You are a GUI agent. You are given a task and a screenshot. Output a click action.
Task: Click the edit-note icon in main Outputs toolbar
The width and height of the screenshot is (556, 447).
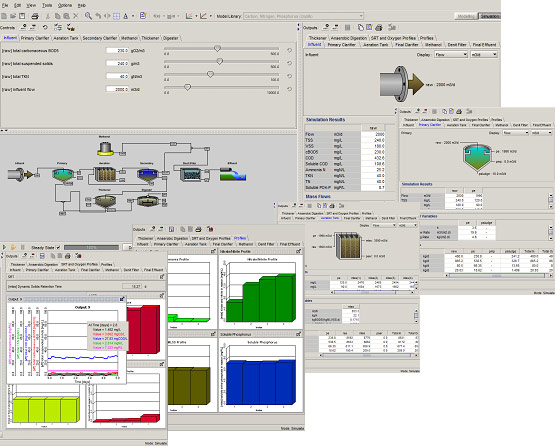tap(369, 27)
